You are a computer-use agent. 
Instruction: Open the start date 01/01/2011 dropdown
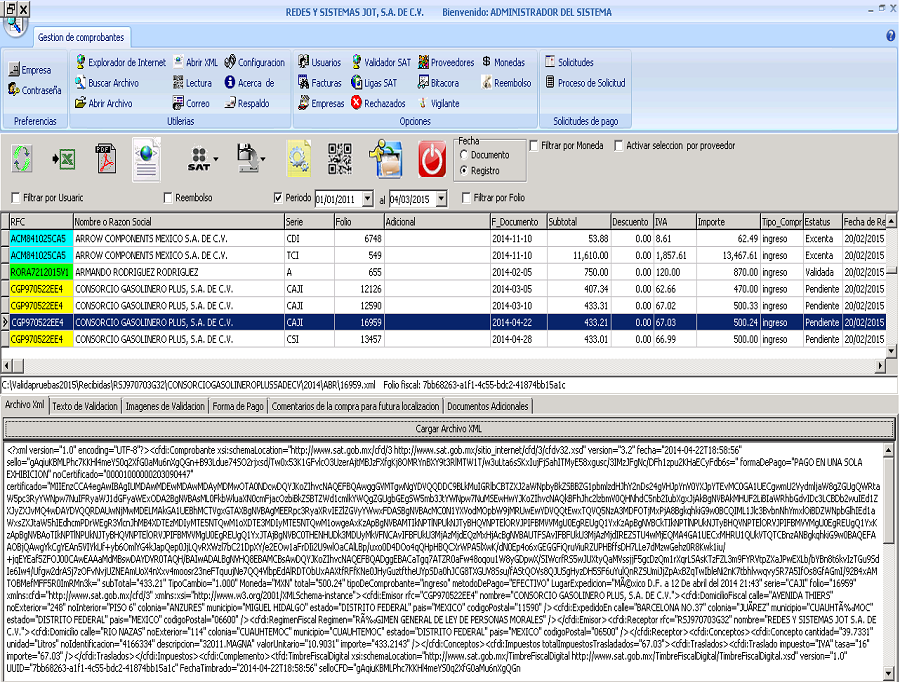(369, 199)
